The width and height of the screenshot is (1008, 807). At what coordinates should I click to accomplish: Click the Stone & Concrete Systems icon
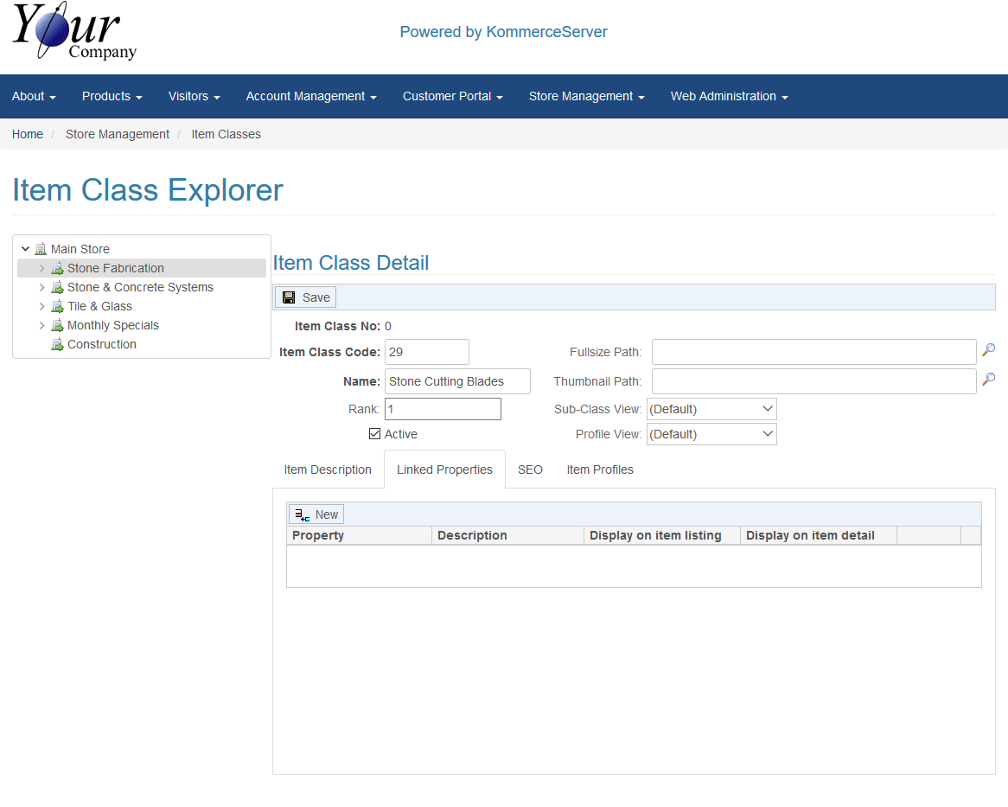click(x=57, y=287)
